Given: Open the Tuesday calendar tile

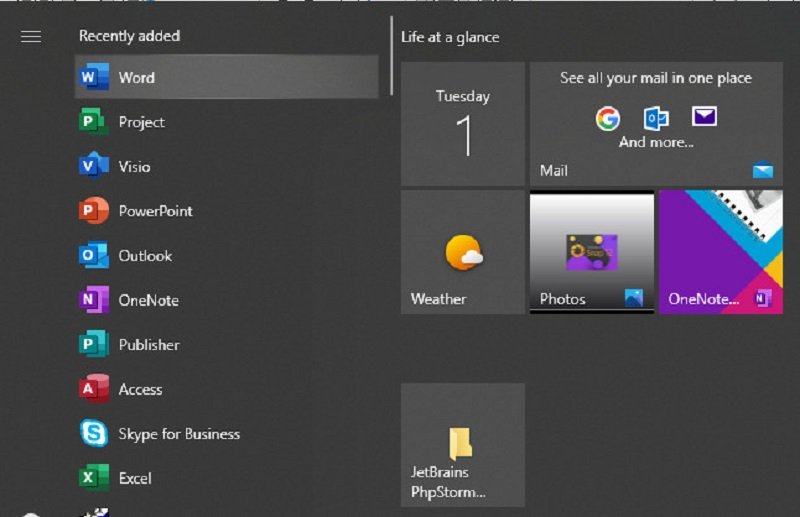Looking at the screenshot, I should click(x=463, y=124).
